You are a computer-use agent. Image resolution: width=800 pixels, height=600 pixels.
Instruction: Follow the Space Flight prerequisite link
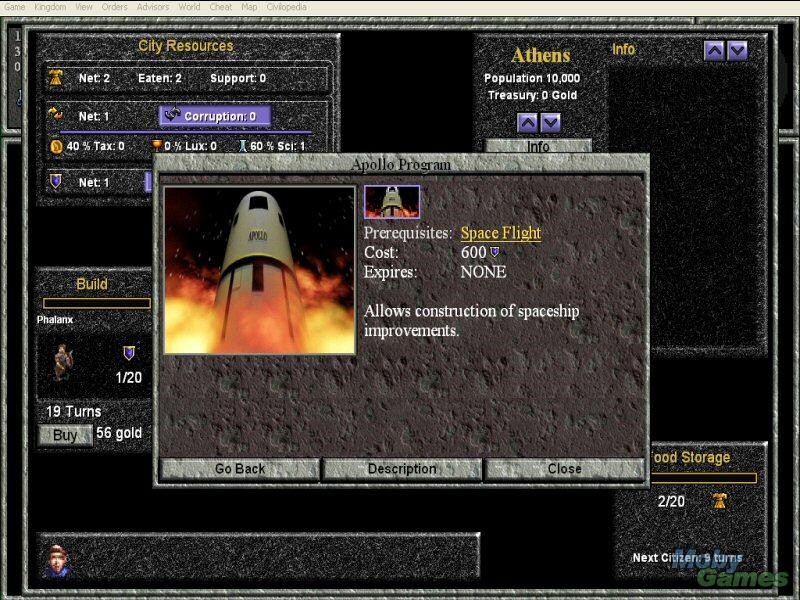pos(501,233)
